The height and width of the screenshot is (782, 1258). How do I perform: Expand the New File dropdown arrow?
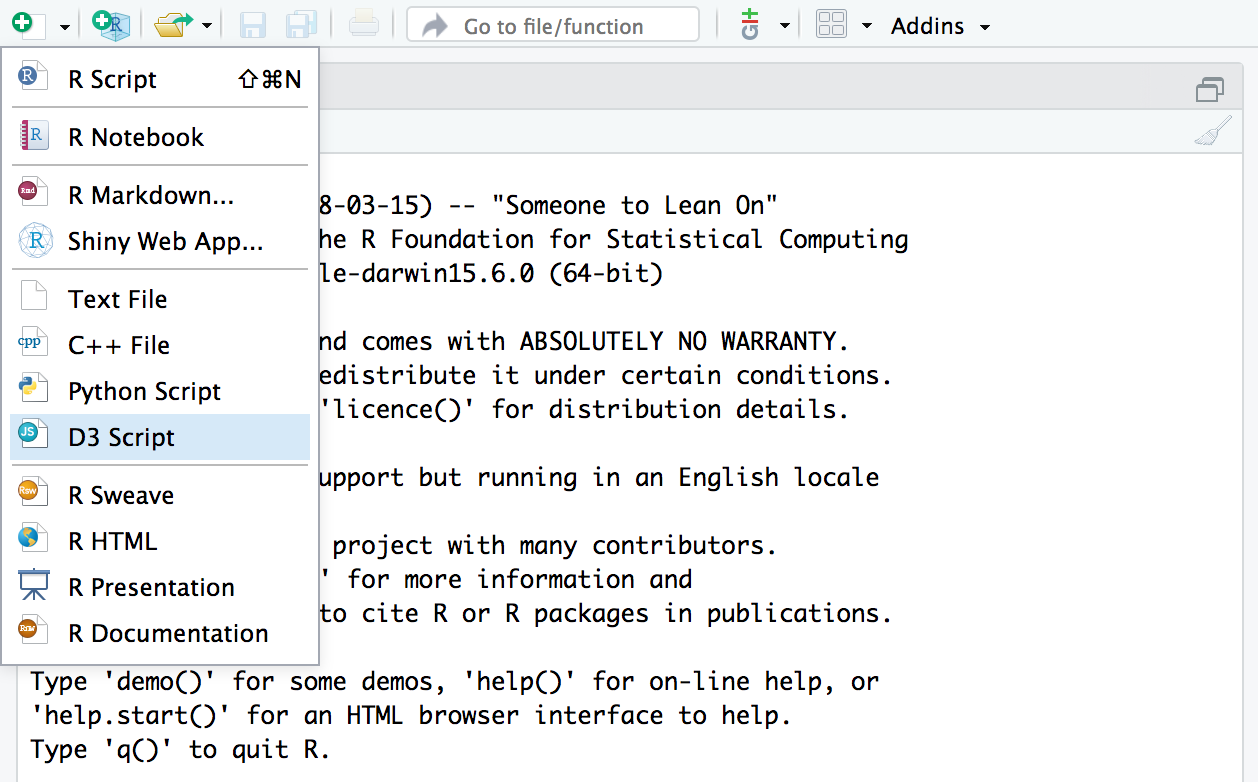point(64,26)
